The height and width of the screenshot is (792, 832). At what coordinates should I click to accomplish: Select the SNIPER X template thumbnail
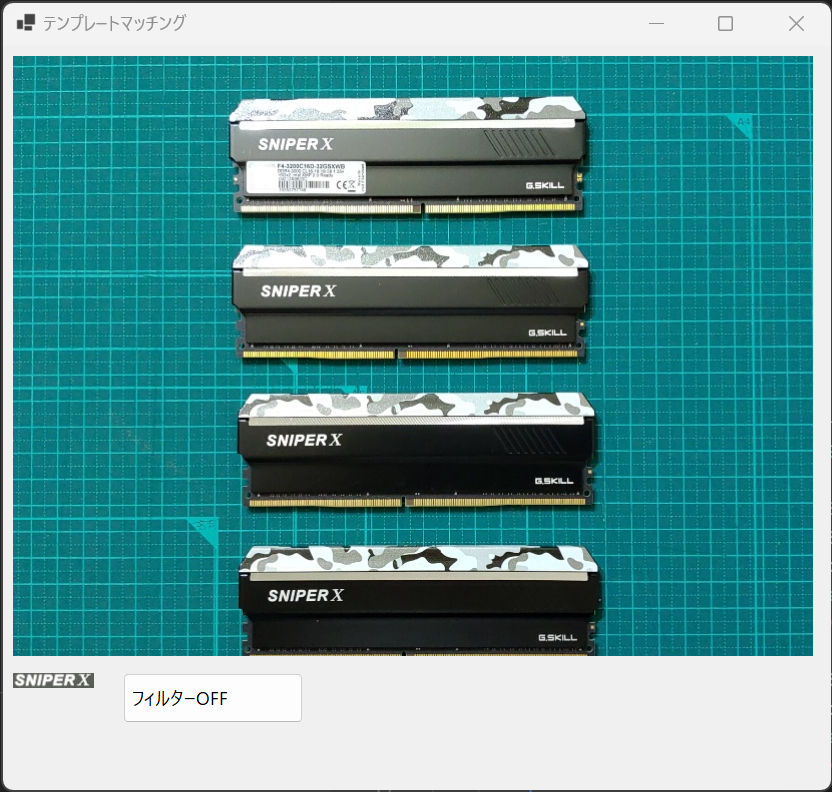[x=54, y=680]
